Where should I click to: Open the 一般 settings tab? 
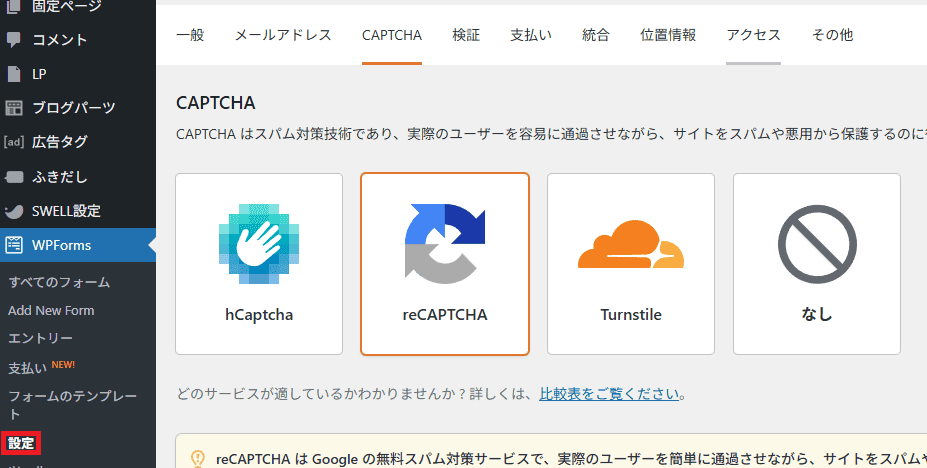[190, 35]
